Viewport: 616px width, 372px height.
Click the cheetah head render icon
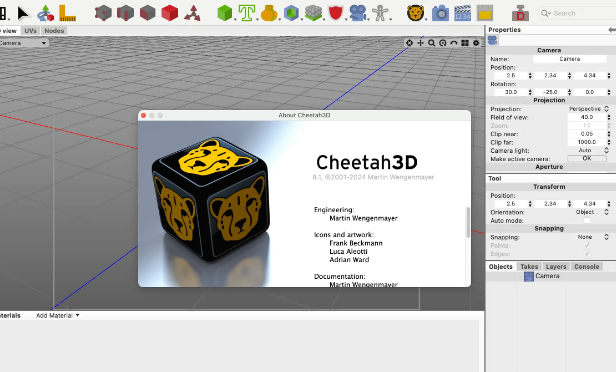[415, 13]
